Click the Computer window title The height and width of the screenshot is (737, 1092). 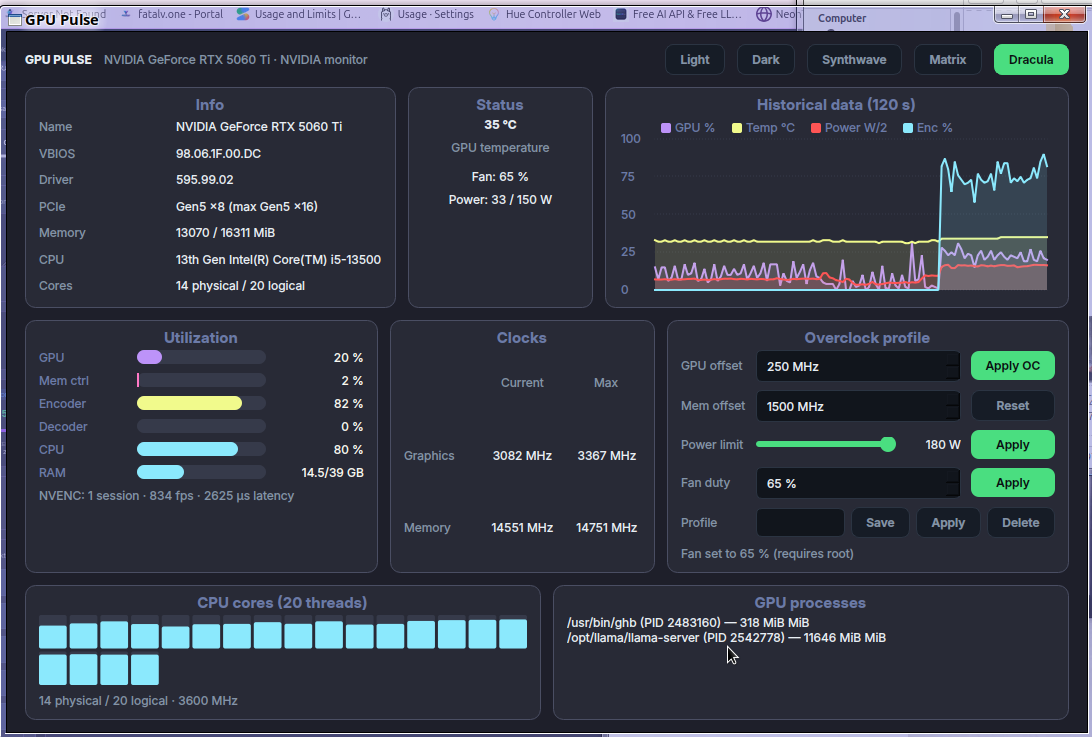point(842,18)
